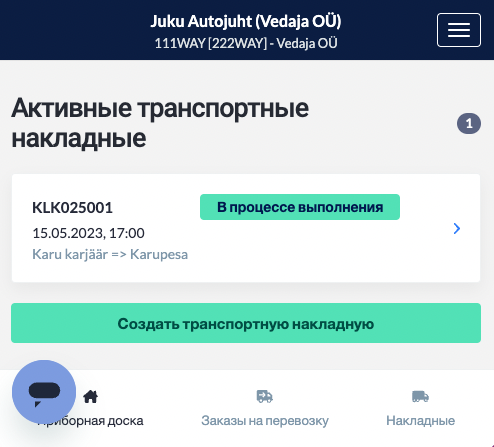Click the Karu karjäär => Karupesa route
This screenshot has width=494, height=447.
(110, 254)
